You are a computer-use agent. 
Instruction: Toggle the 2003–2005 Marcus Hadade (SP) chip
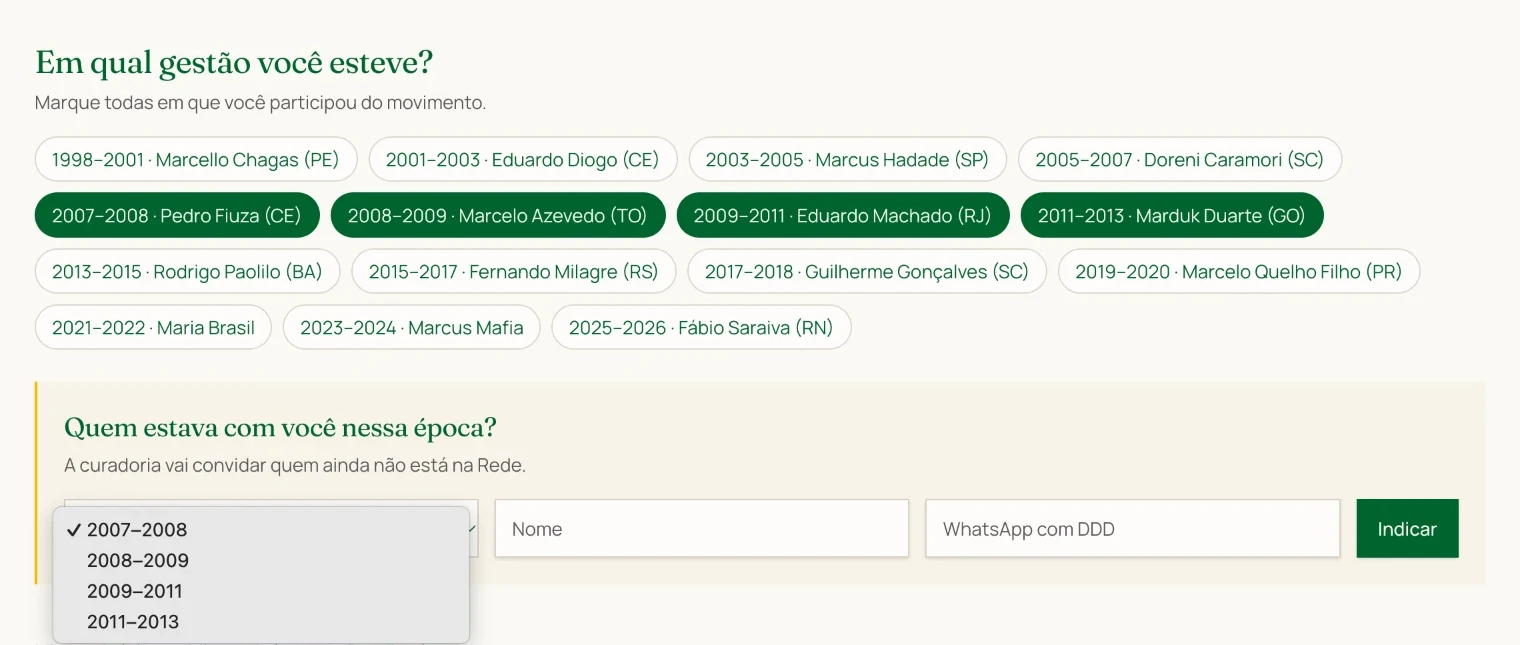(x=847, y=159)
